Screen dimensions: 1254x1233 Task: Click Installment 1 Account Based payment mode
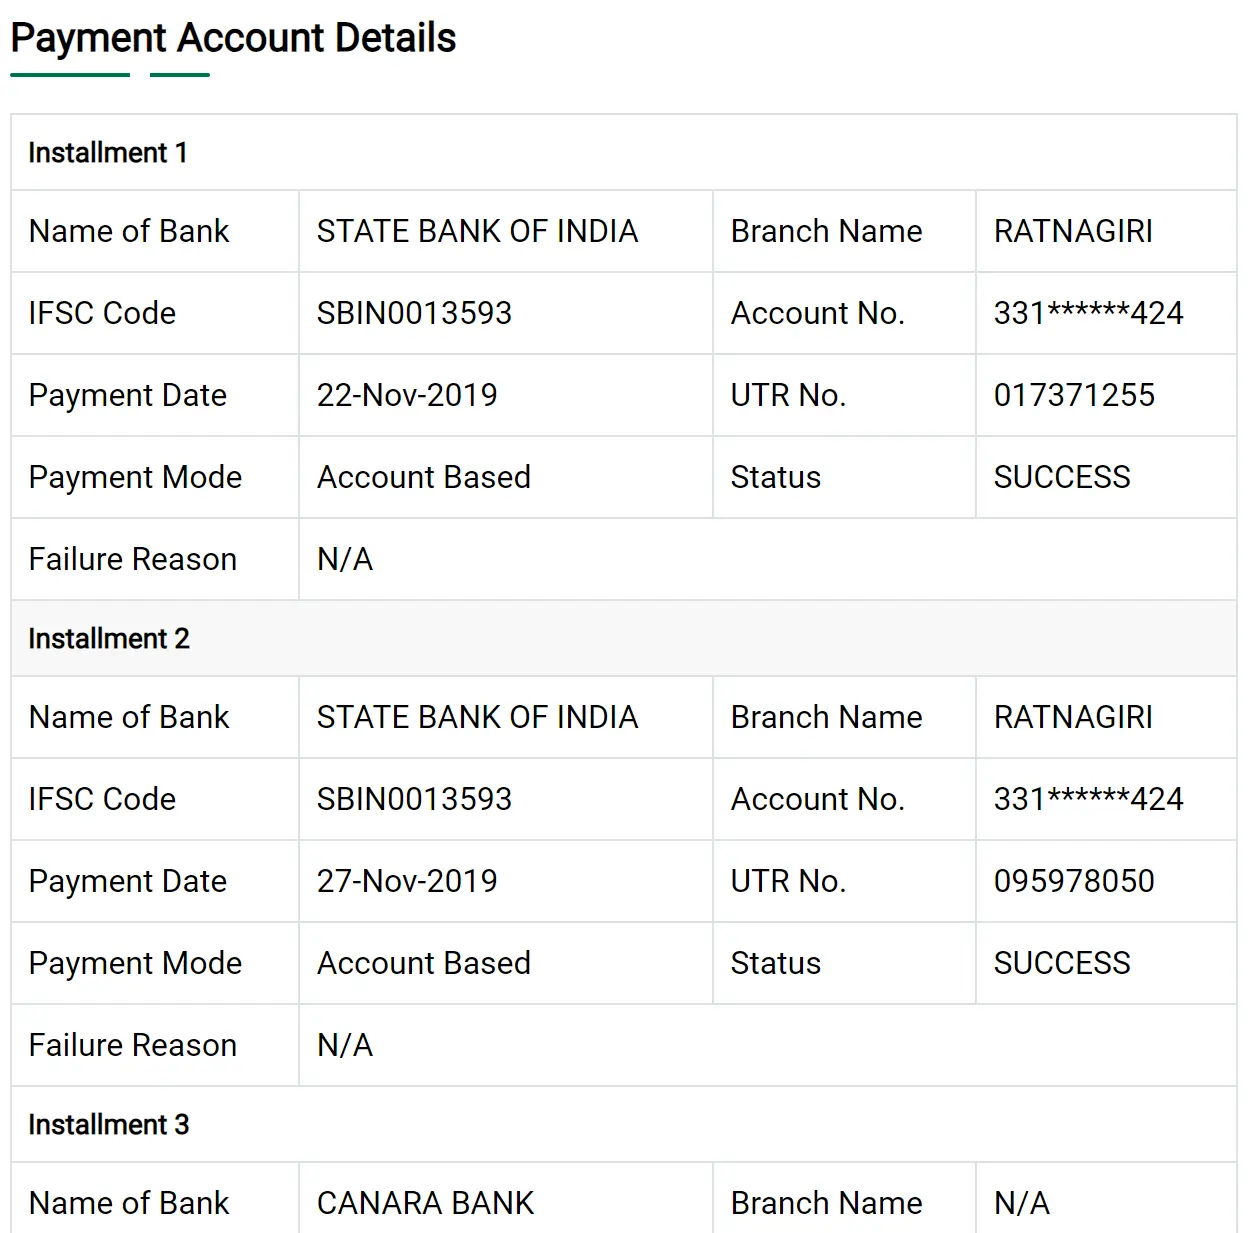pyautogui.click(x=424, y=477)
